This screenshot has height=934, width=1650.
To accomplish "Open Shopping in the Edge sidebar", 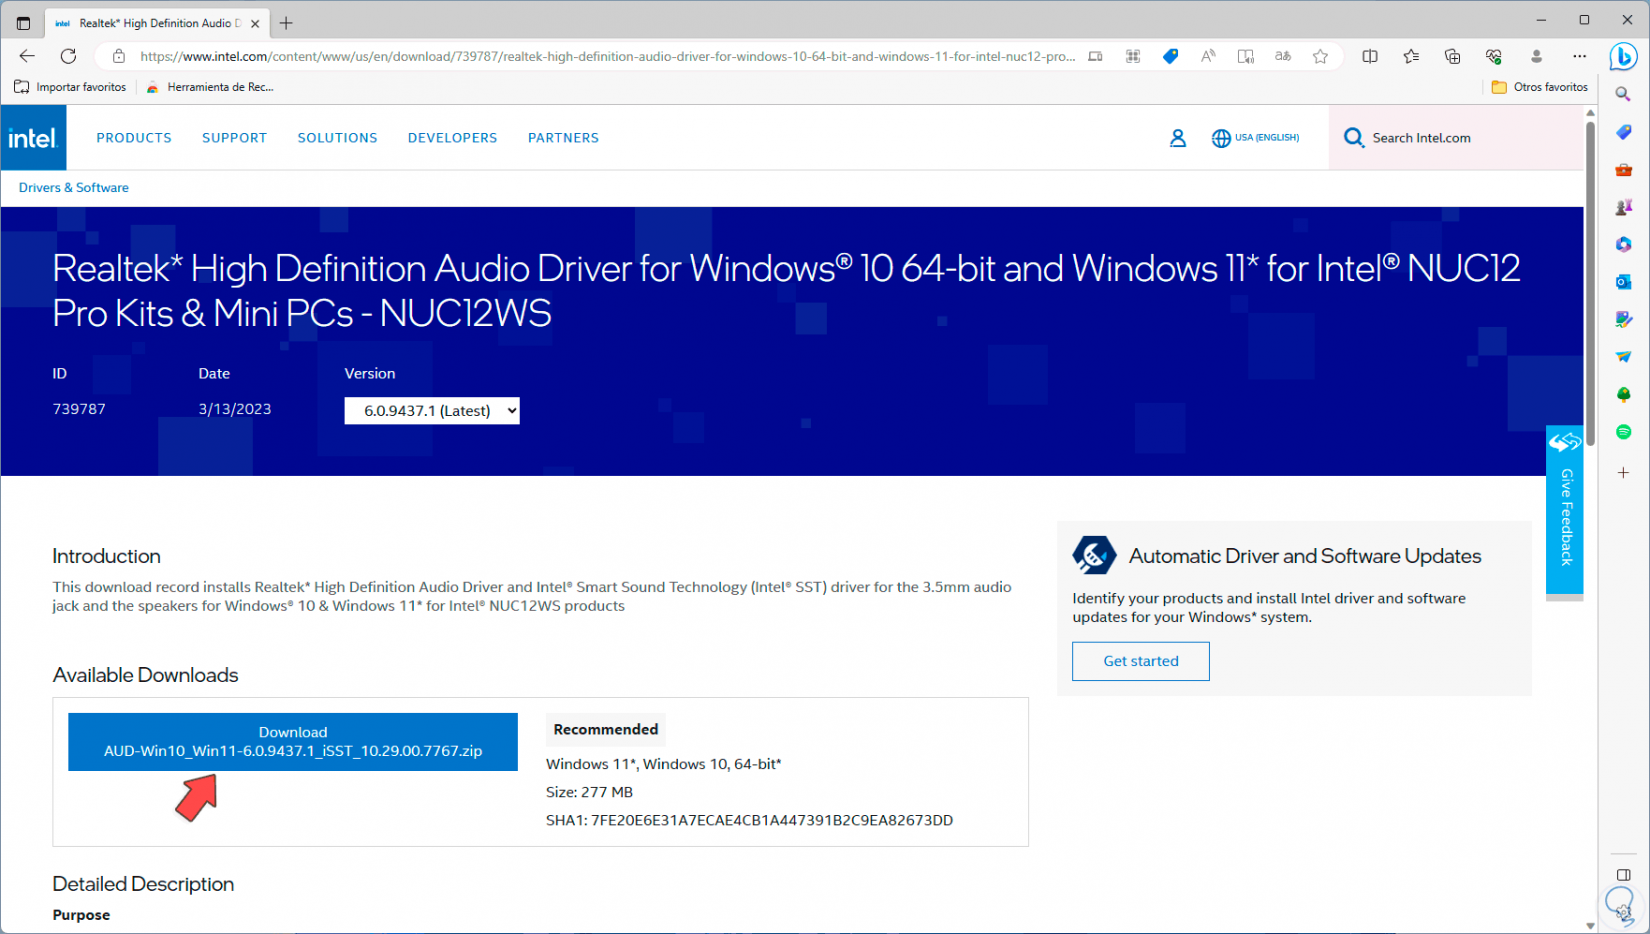I will 1623,132.
